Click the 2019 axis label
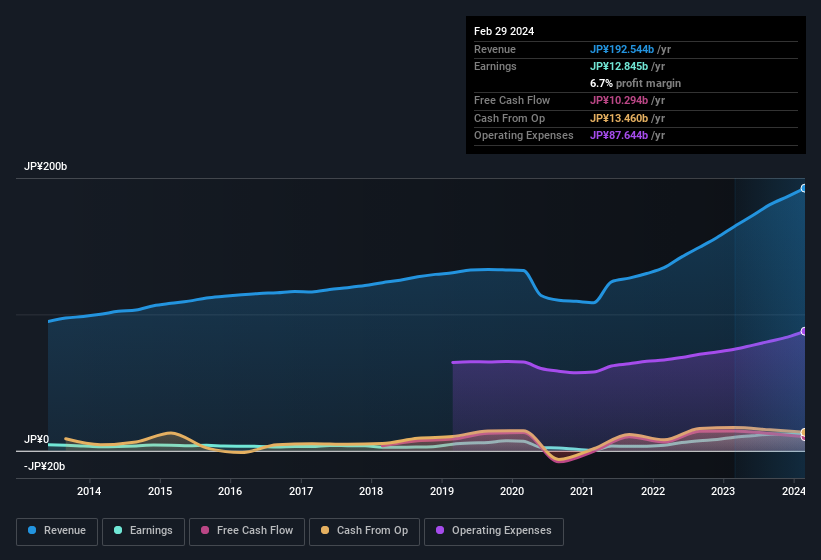The width and height of the screenshot is (821, 560). point(442,491)
